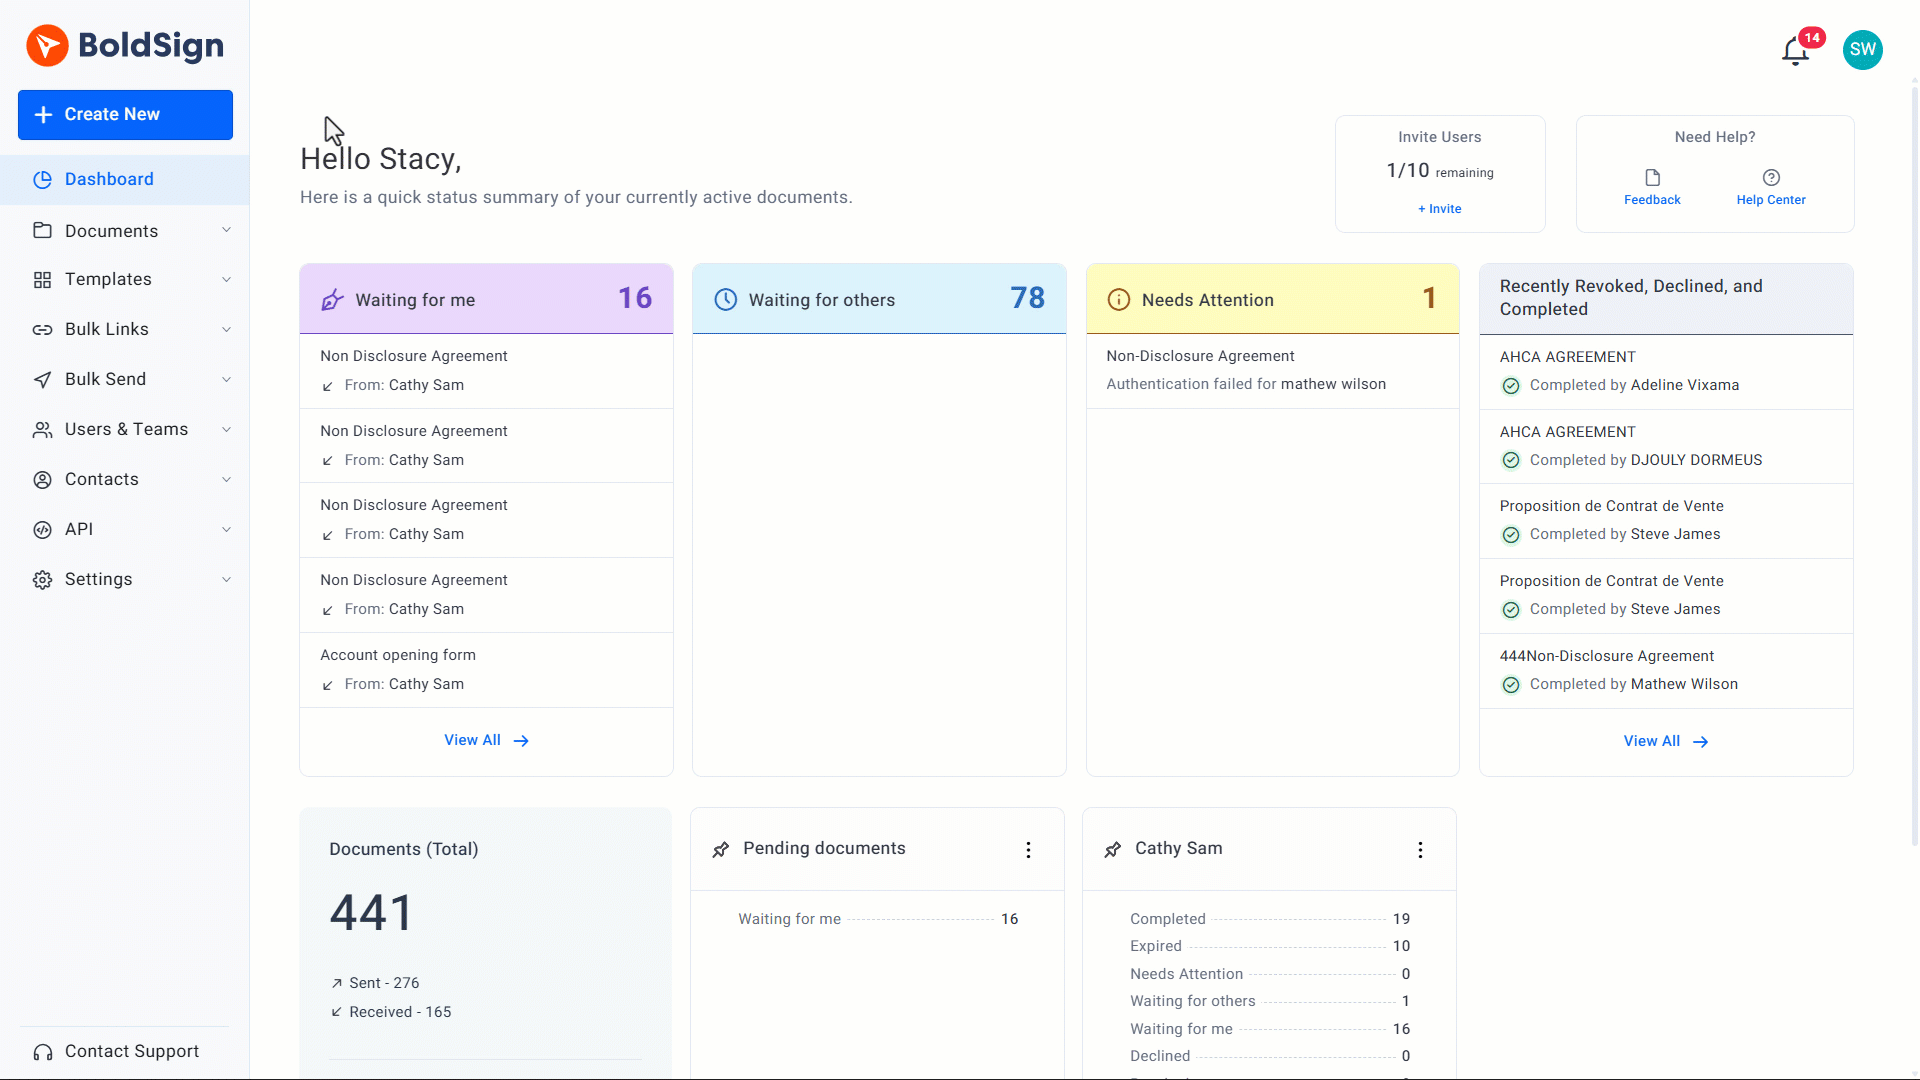Open the notifications bell
The width and height of the screenshot is (1920, 1080).
[1796, 51]
